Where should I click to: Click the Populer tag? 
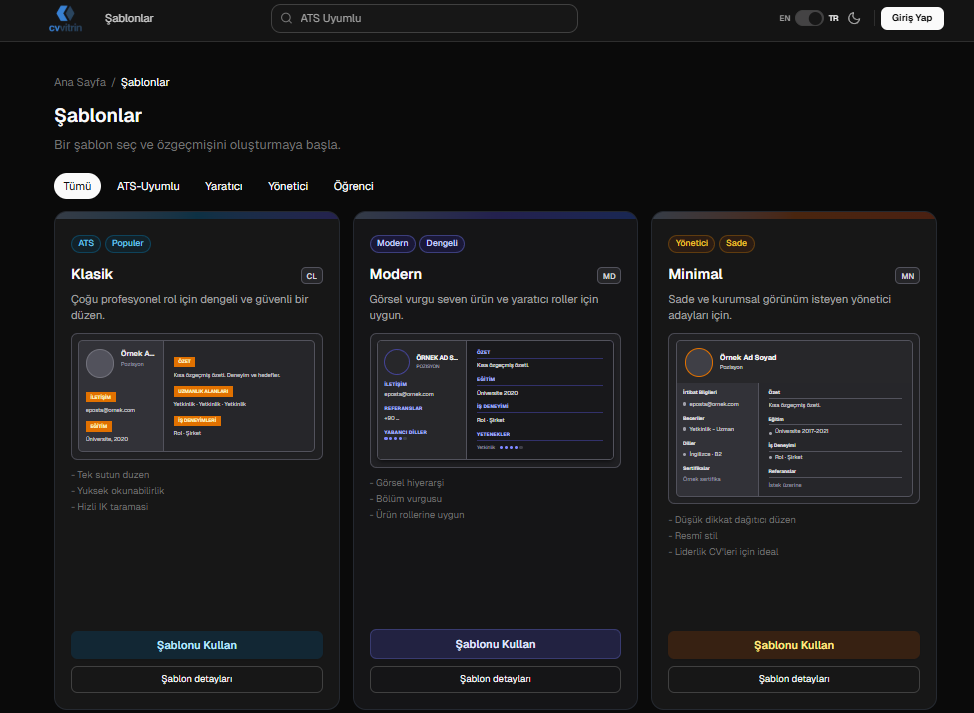(x=128, y=243)
